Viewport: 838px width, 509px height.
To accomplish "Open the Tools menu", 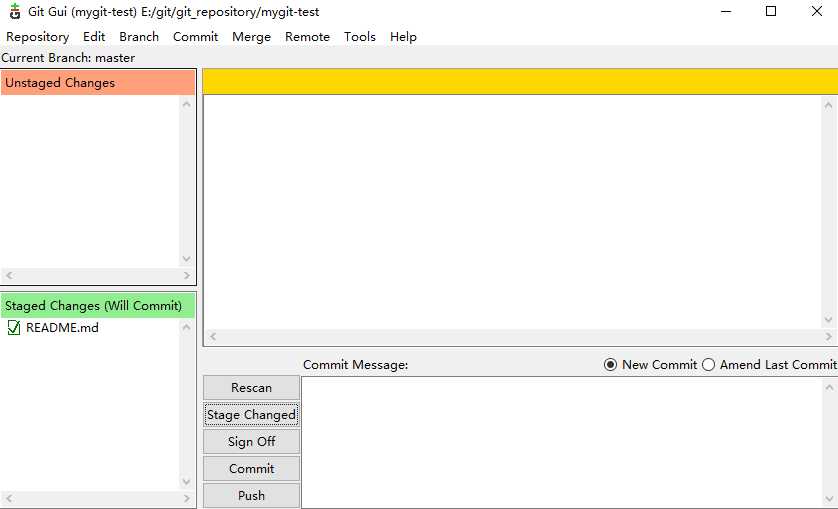I will pos(360,37).
